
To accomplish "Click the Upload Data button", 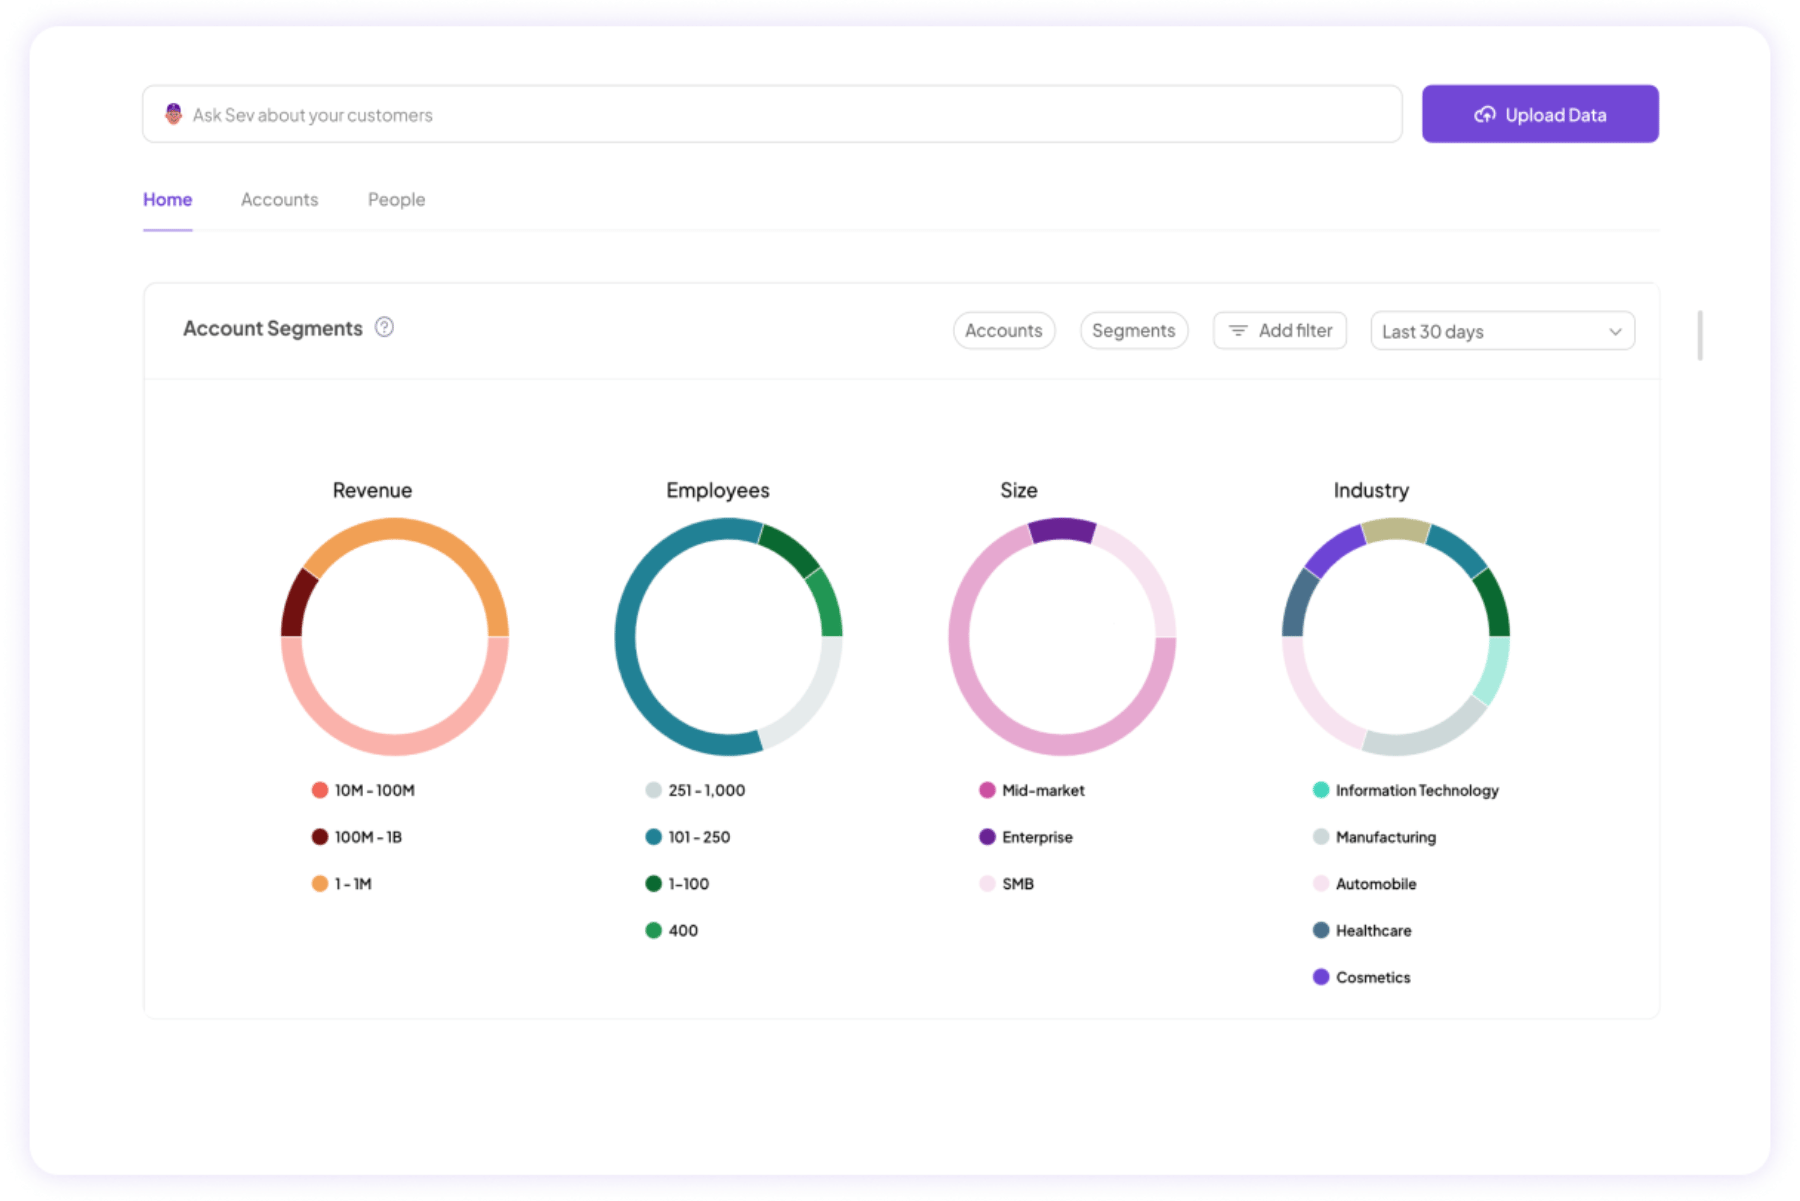I will [x=1540, y=115].
